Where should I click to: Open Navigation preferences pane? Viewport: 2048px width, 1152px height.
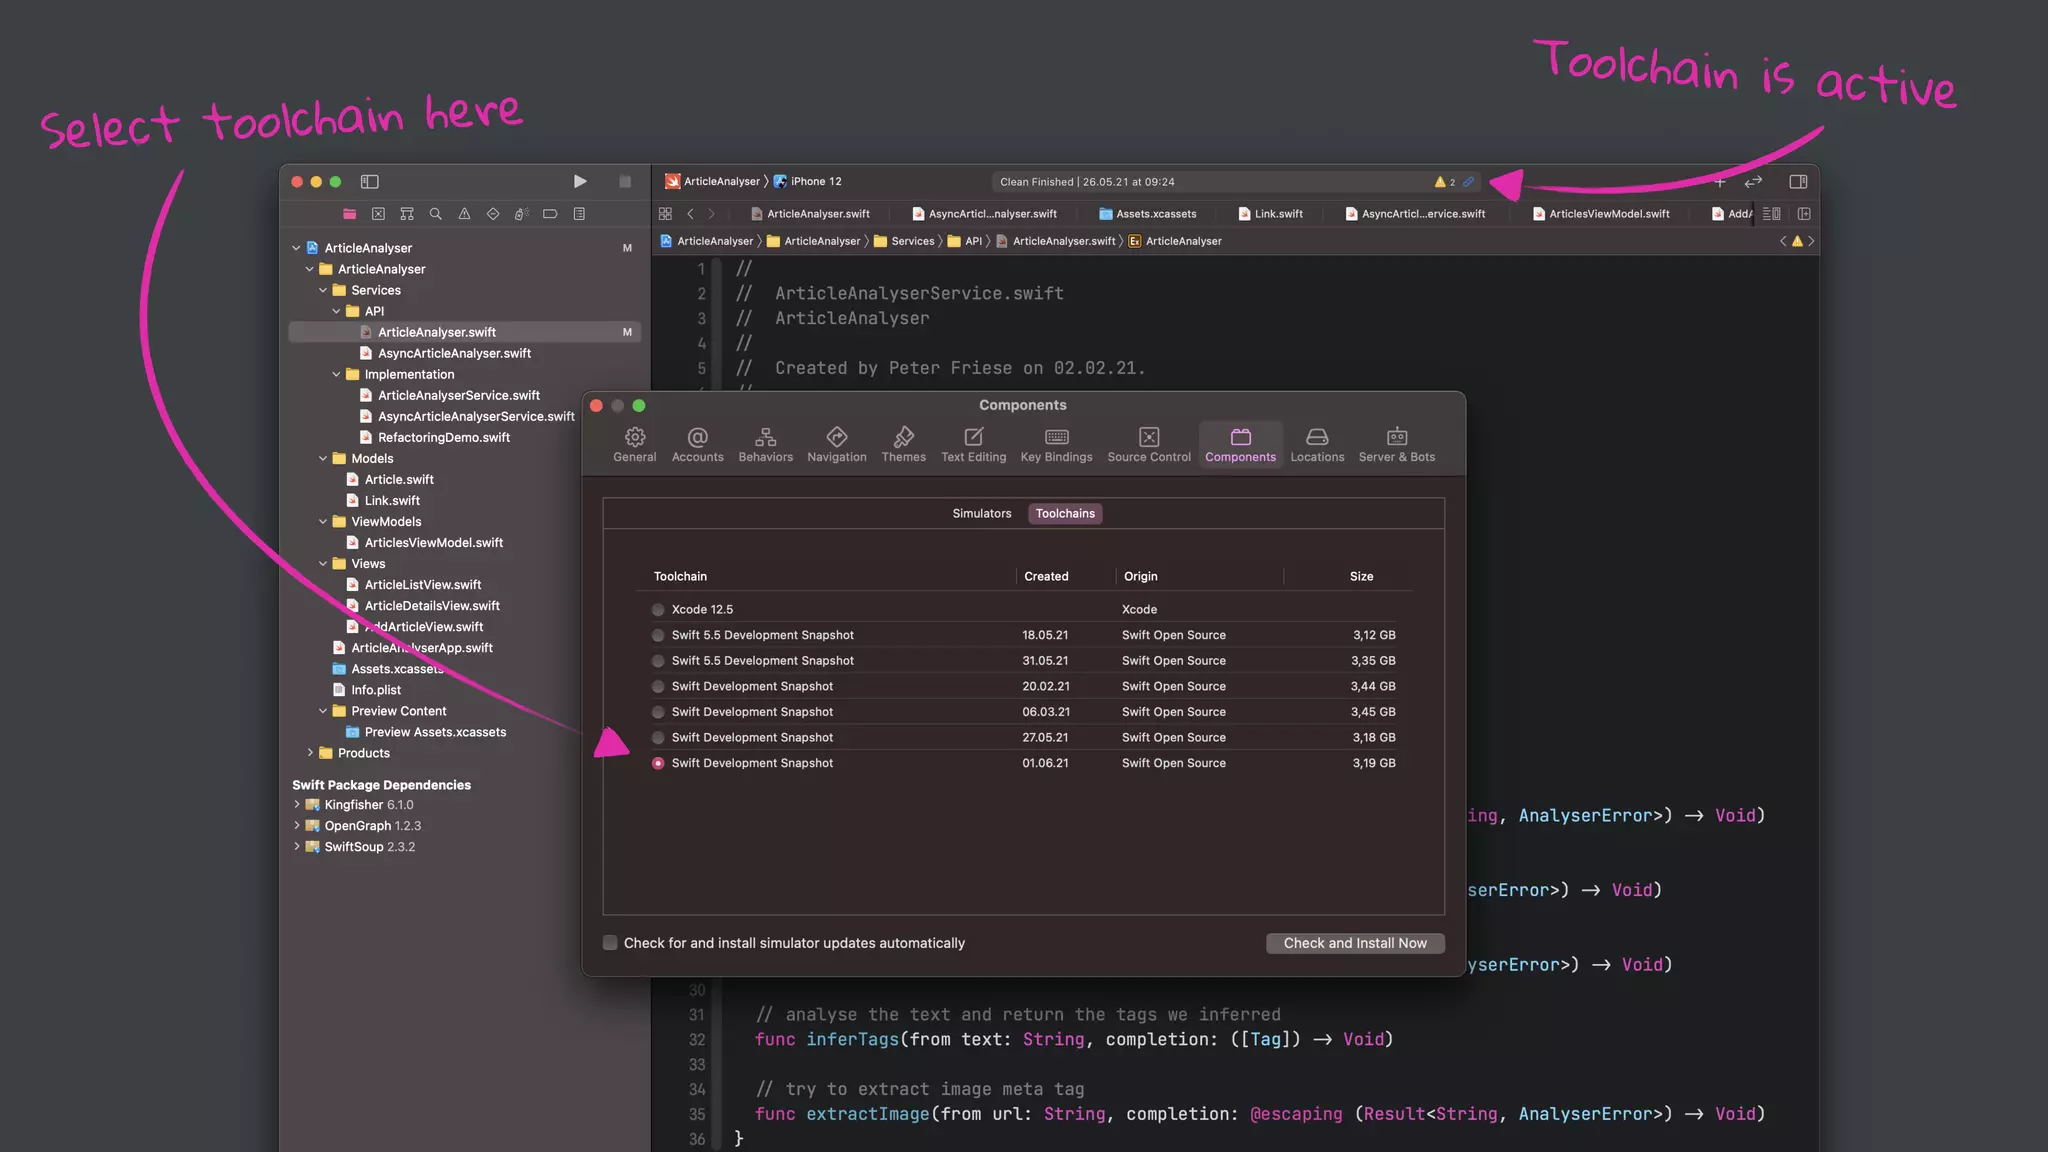(837, 445)
